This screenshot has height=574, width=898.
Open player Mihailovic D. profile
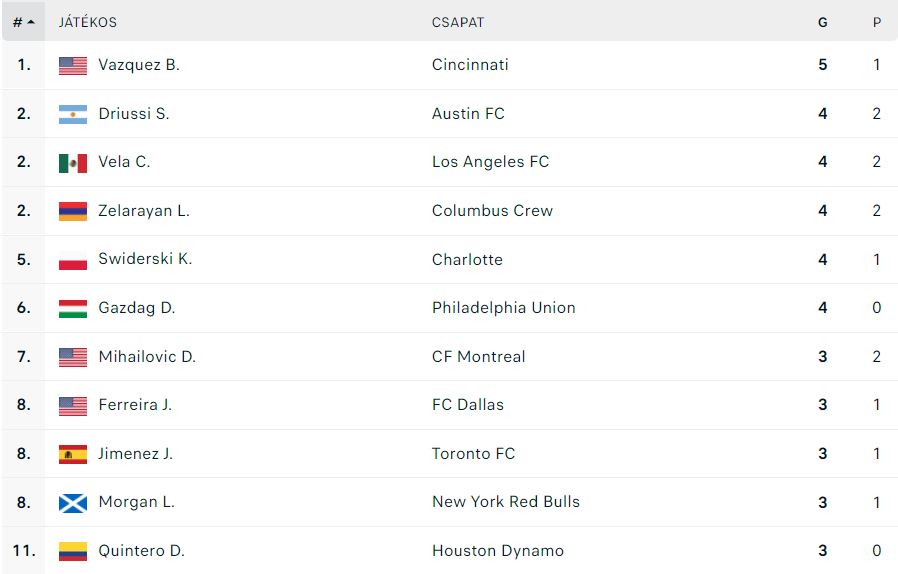point(147,357)
